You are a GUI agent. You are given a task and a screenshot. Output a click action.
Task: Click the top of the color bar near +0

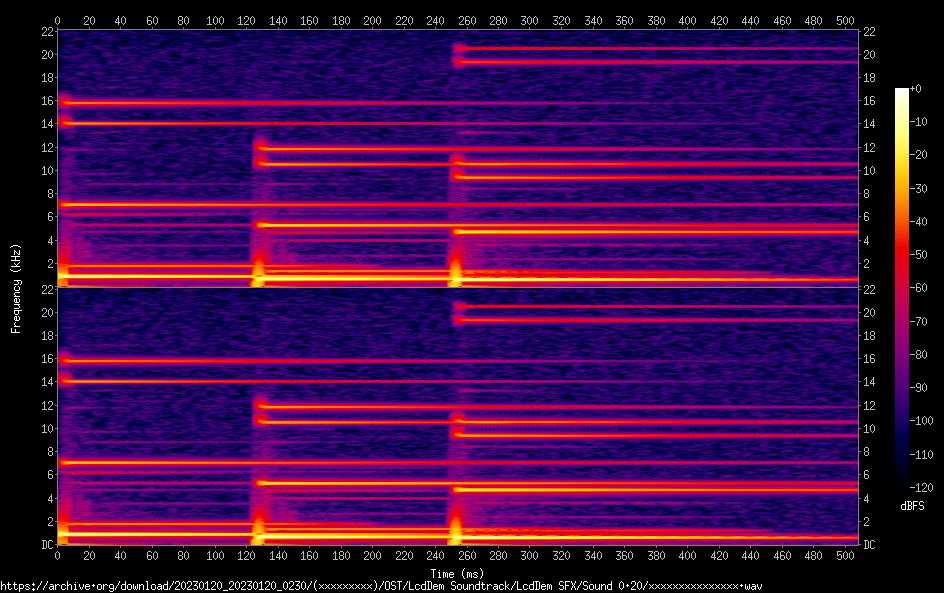tap(902, 92)
